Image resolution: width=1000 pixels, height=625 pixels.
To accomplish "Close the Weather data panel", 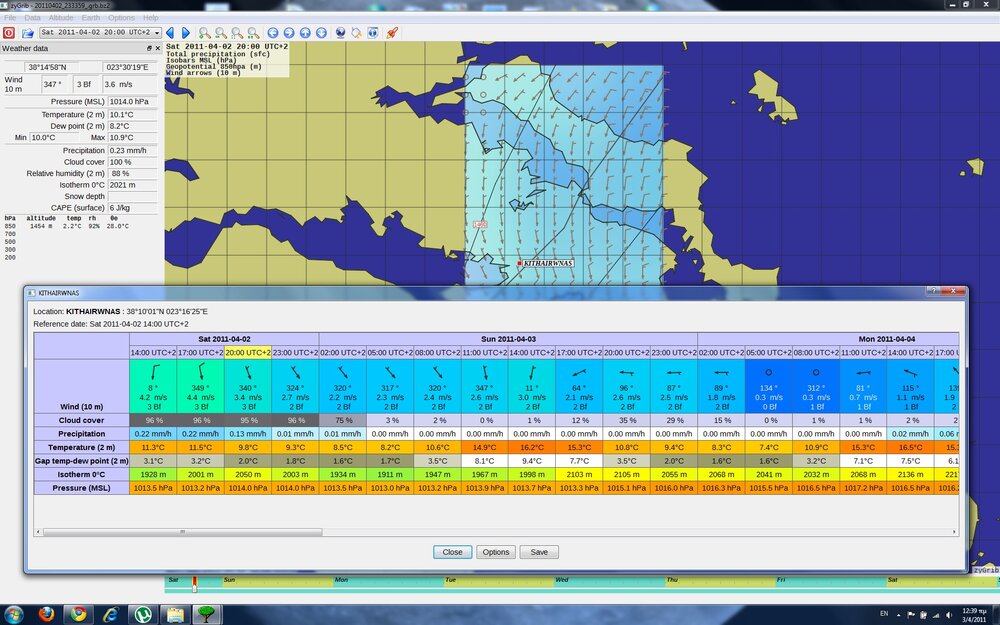I will [x=156, y=48].
